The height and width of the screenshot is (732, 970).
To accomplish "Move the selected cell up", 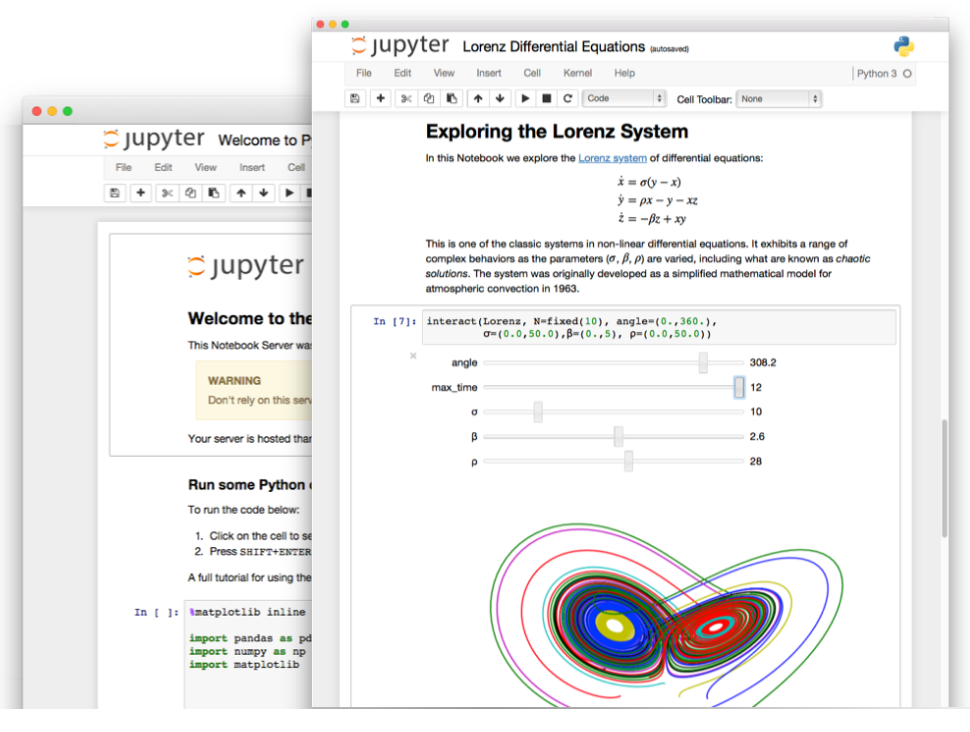I will 478,98.
